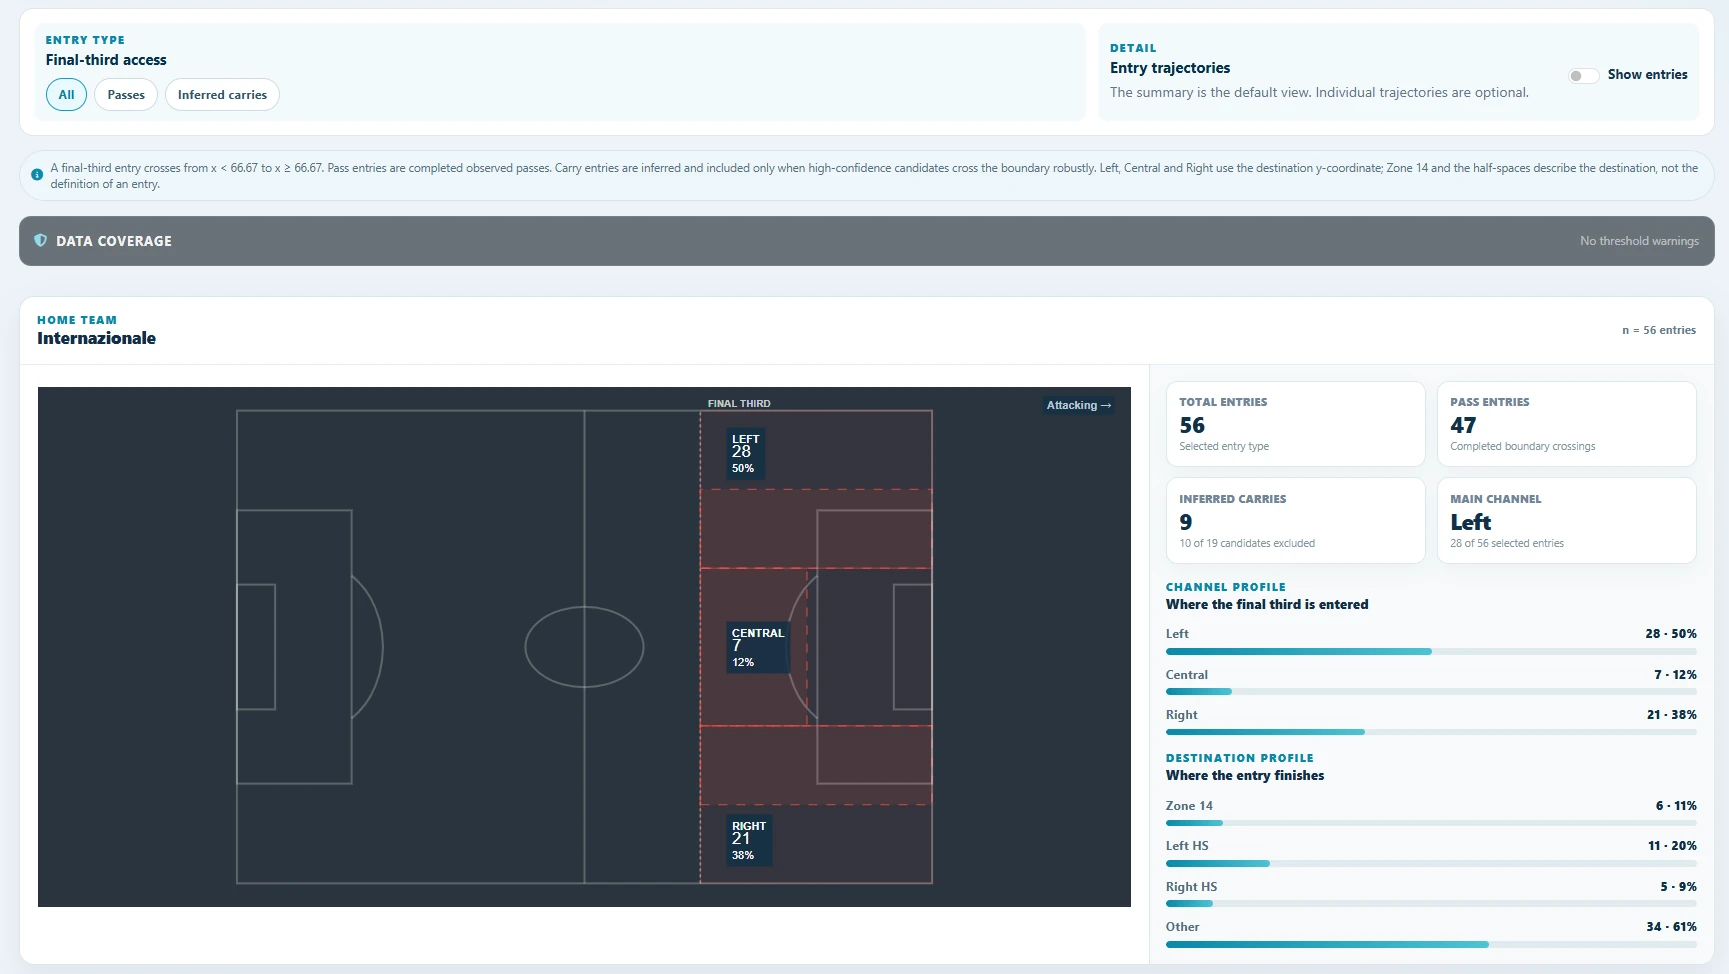Click the "11 · 20%" Left HS value
The image size is (1729, 974).
[x=1672, y=846]
